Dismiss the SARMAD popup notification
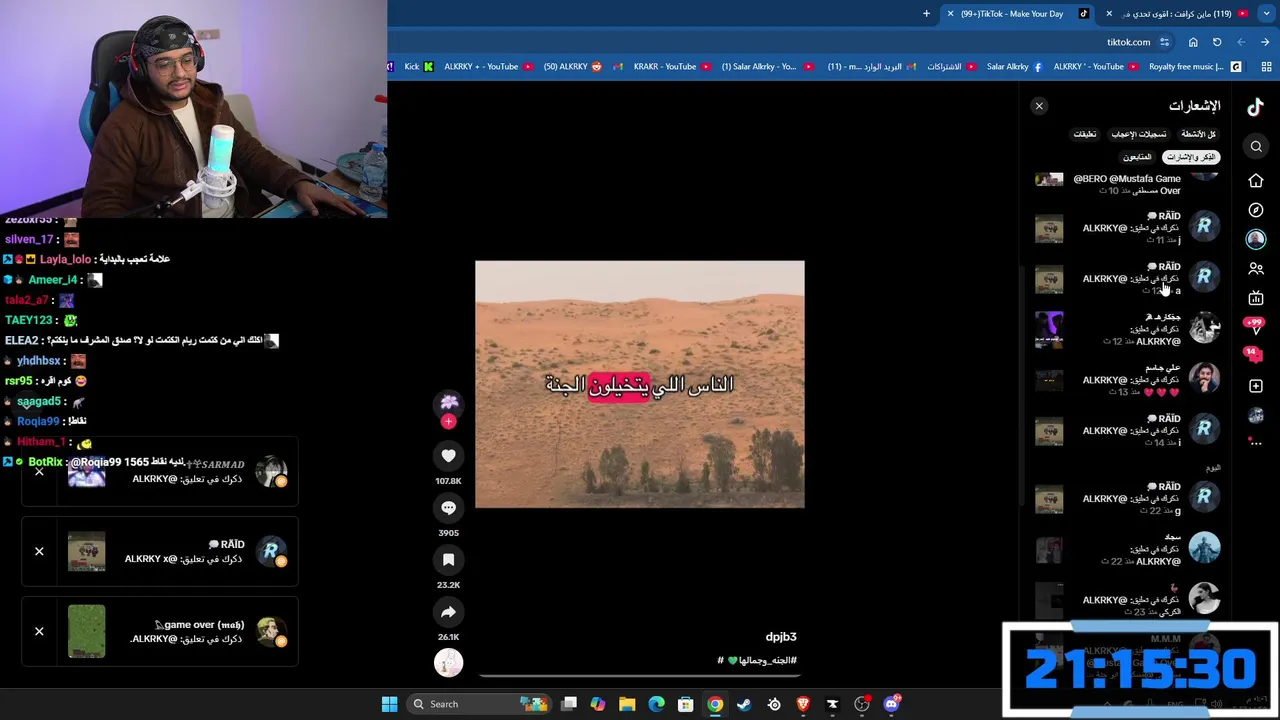1280x720 pixels. tap(39, 471)
